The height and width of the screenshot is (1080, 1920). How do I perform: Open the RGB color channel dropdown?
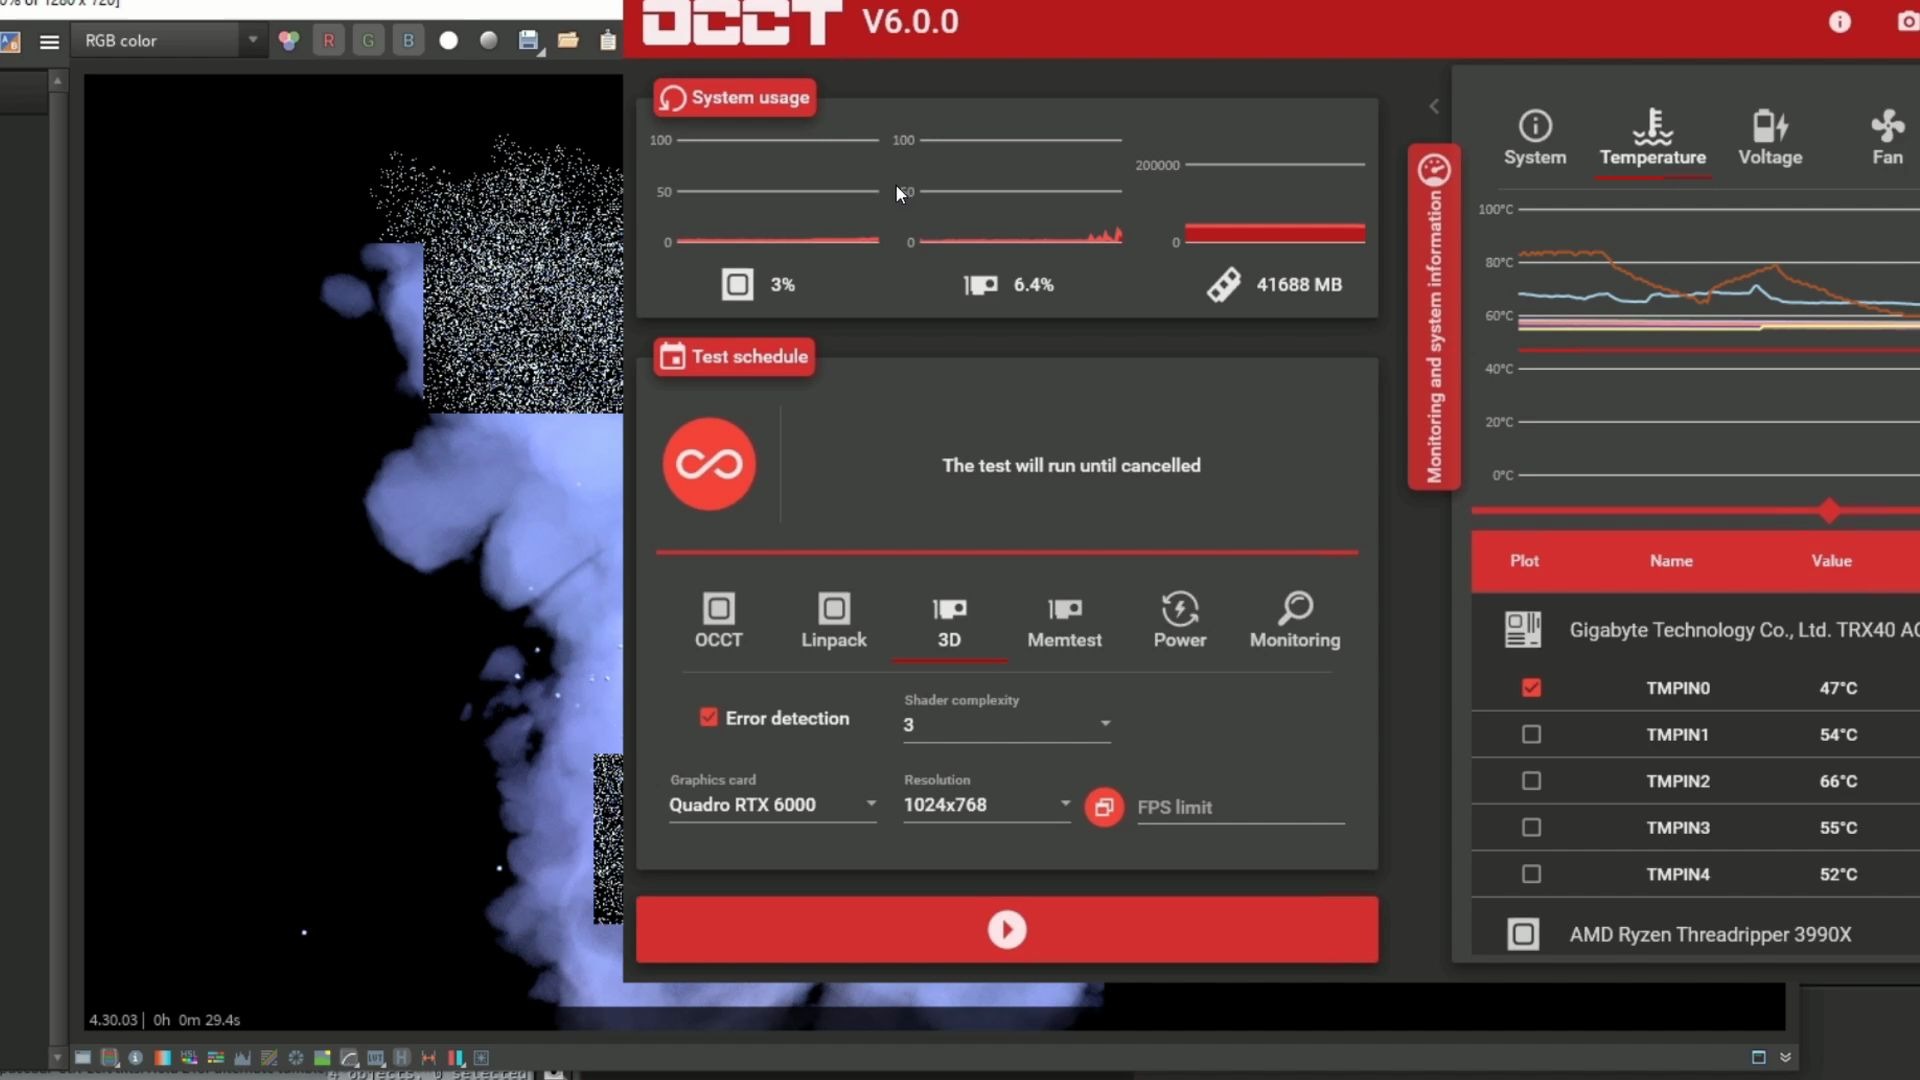[x=170, y=41]
